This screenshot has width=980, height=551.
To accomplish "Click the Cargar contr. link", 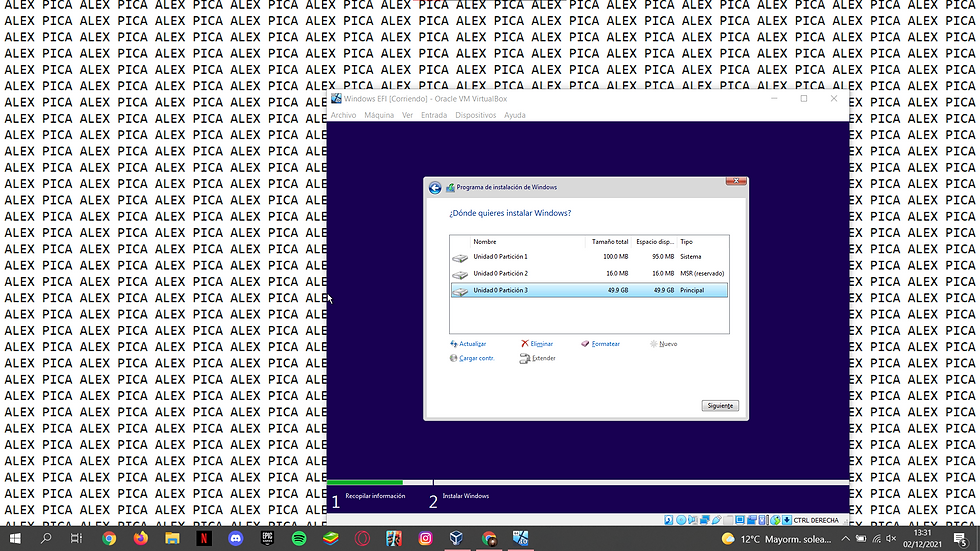I will [477, 358].
